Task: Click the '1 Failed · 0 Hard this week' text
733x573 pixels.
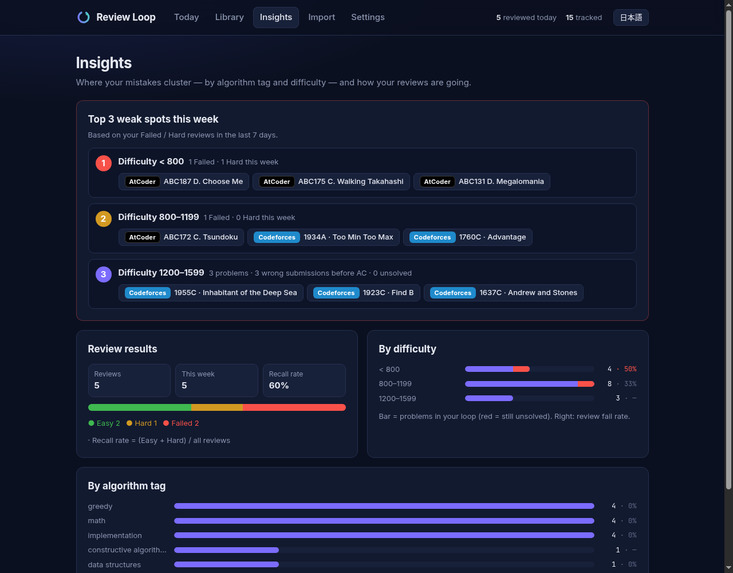Action: click(x=249, y=218)
